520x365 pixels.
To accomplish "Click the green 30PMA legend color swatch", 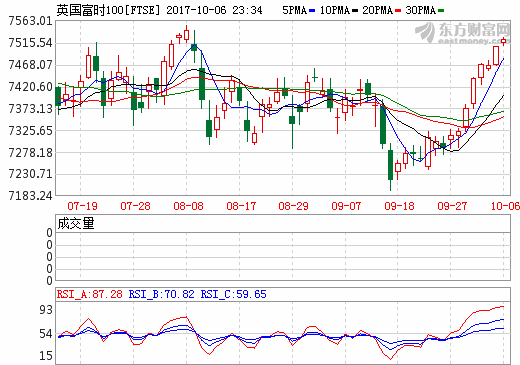I will point(441,11).
